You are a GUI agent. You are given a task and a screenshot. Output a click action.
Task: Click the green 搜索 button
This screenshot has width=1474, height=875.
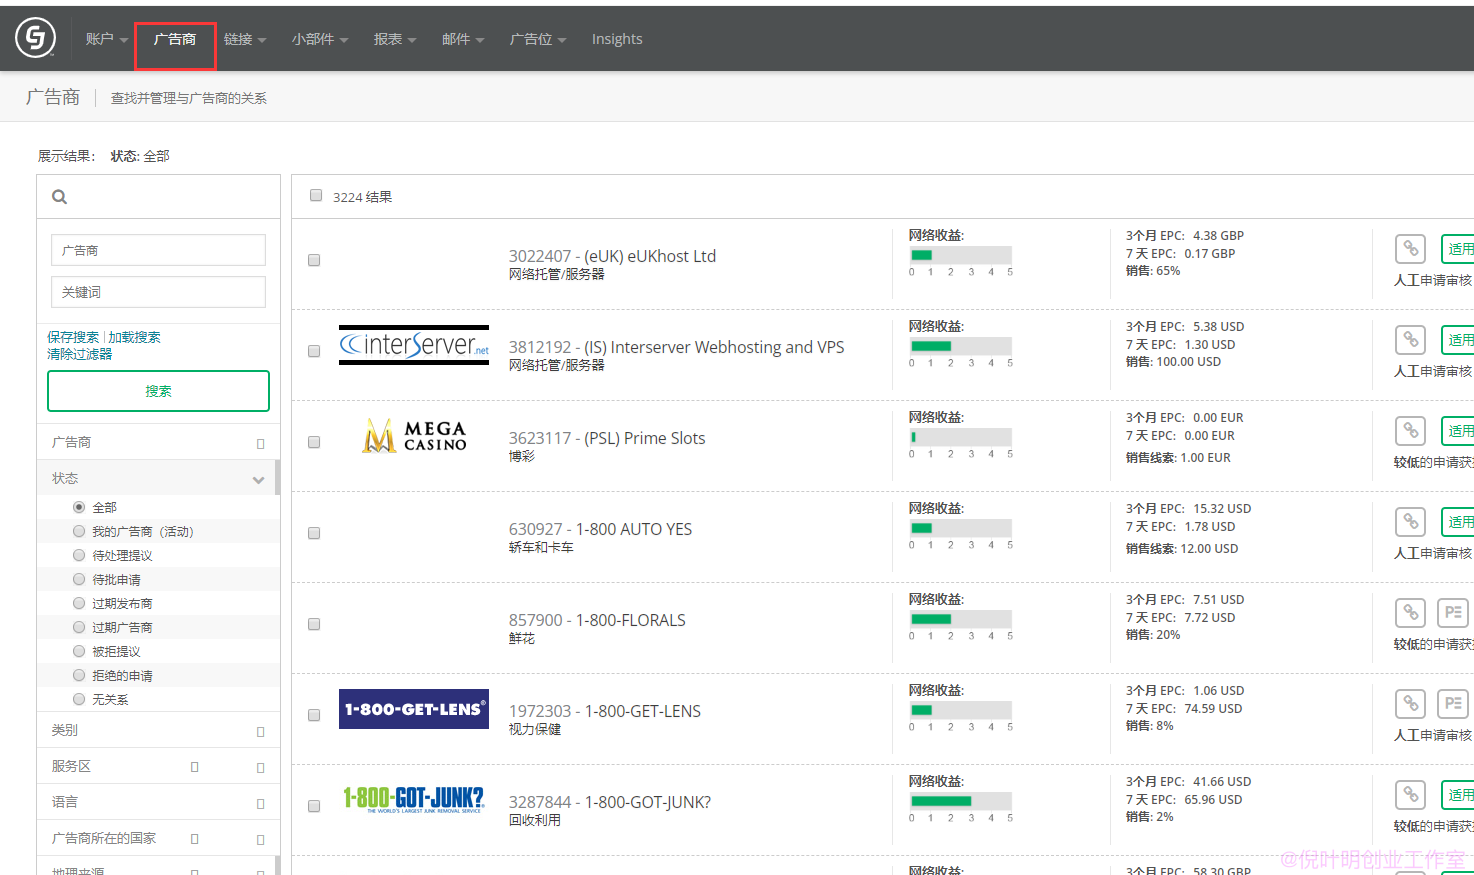pos(158,391)
